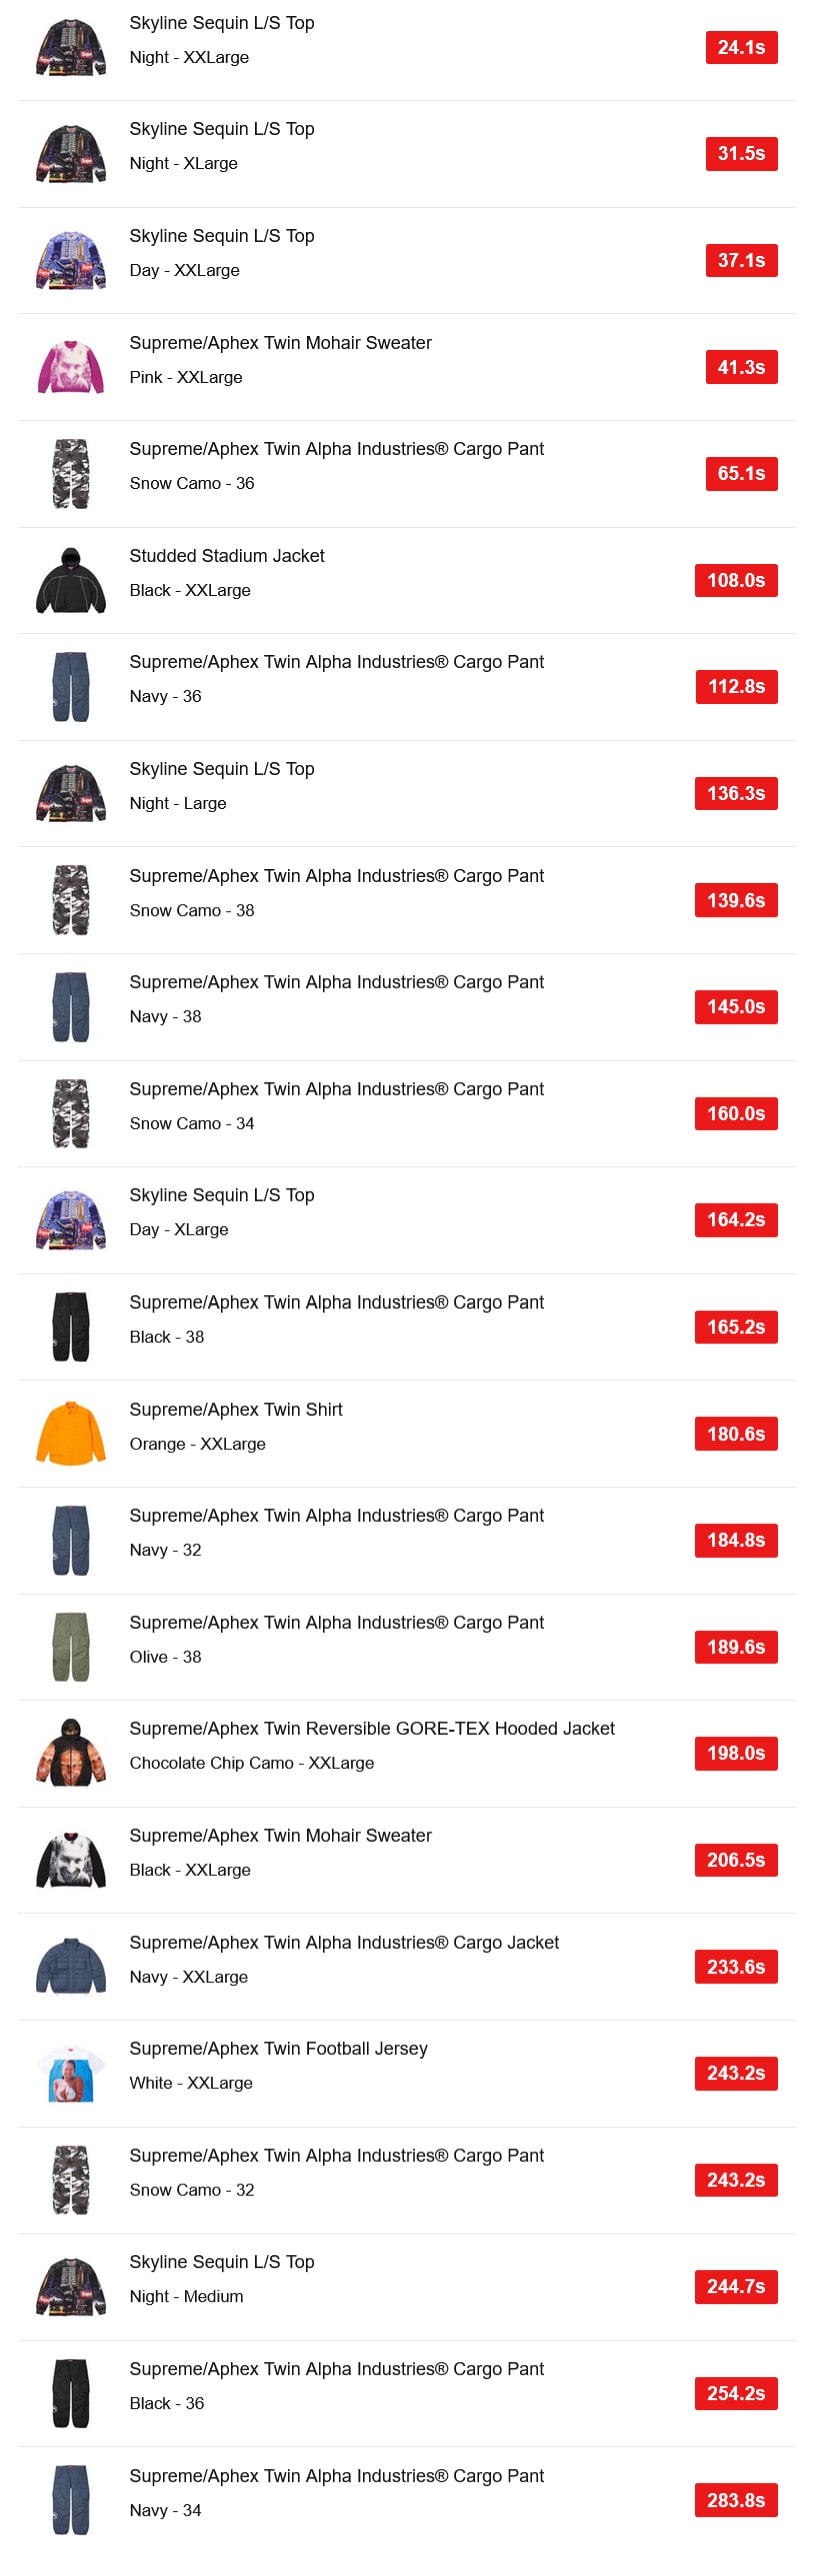
Task: Open the Studded Stadium Jacket title link
Action: click(227, 556)
